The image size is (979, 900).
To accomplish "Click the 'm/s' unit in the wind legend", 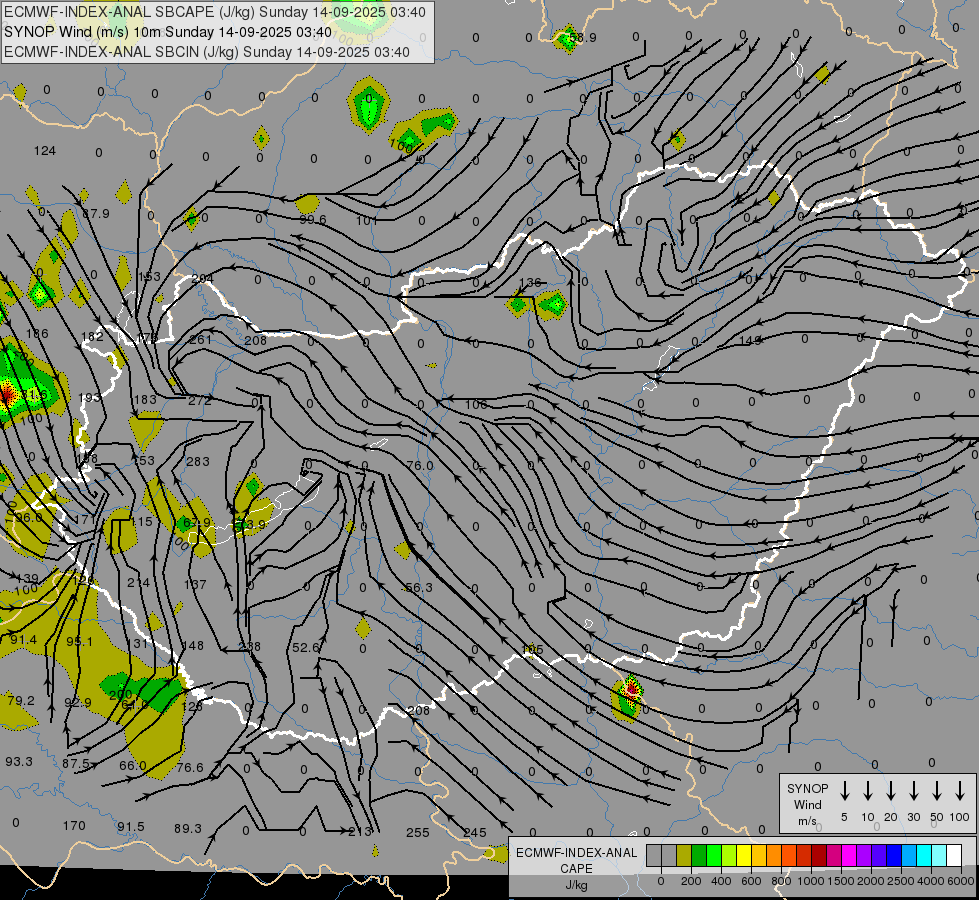I will pos(807,821).
